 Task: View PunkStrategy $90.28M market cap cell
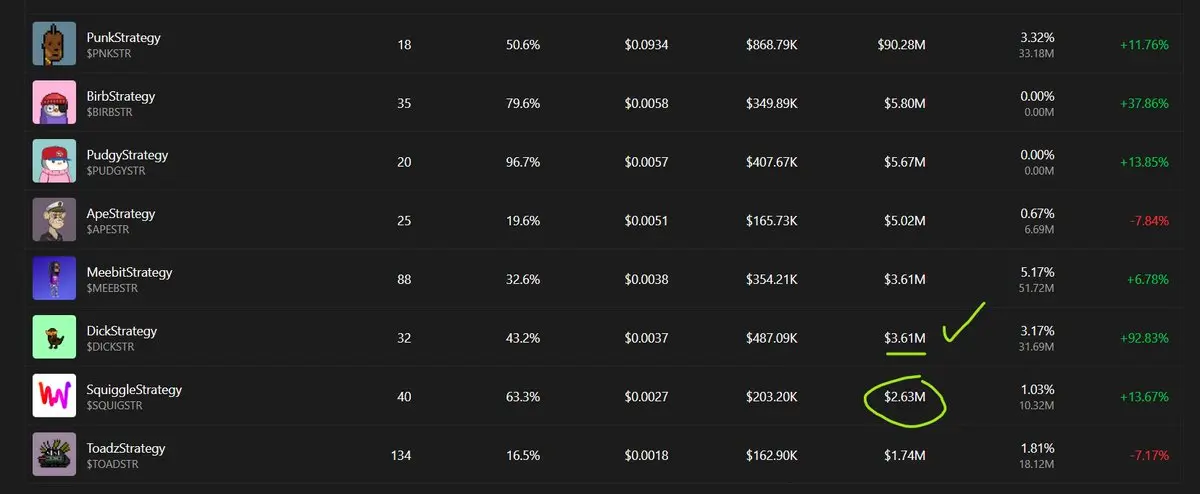(901, 45)
